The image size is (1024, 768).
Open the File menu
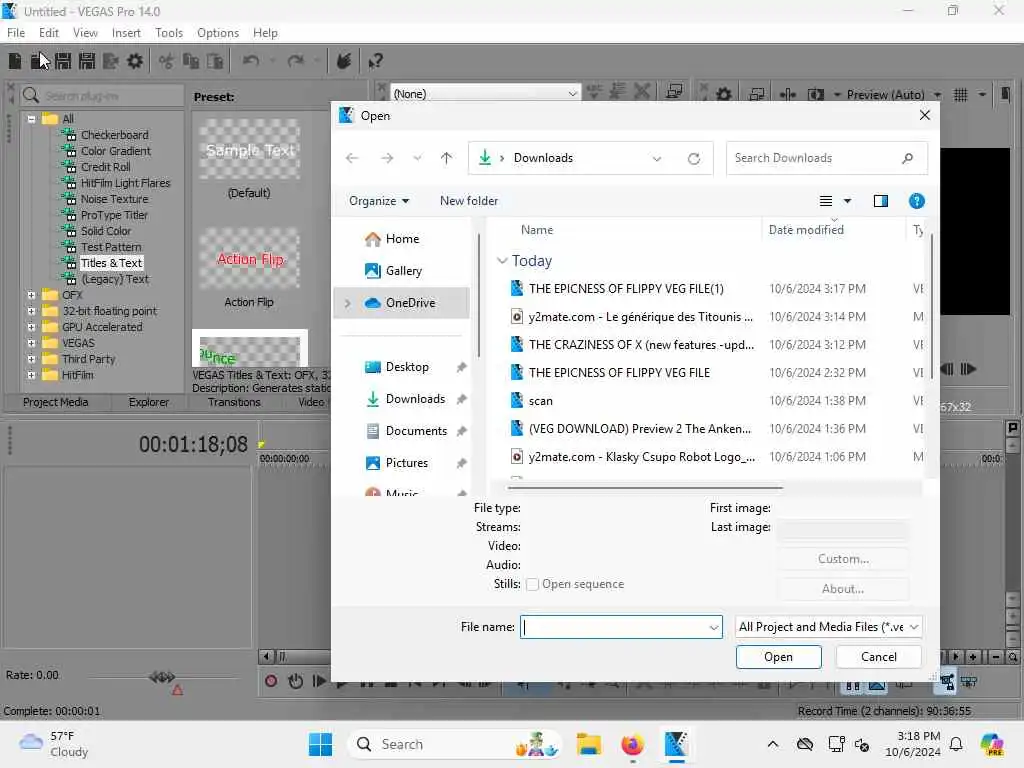(x=16, y=33)
